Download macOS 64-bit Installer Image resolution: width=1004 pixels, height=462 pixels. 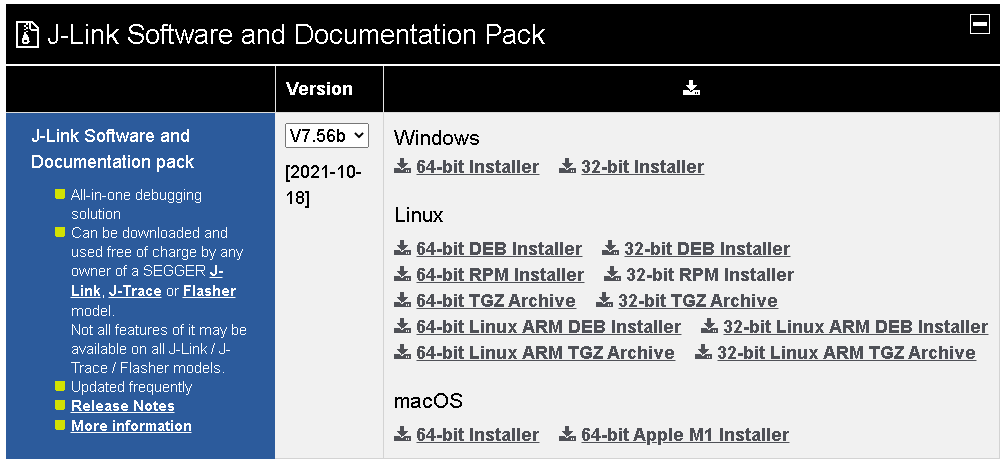pos(478,435)
